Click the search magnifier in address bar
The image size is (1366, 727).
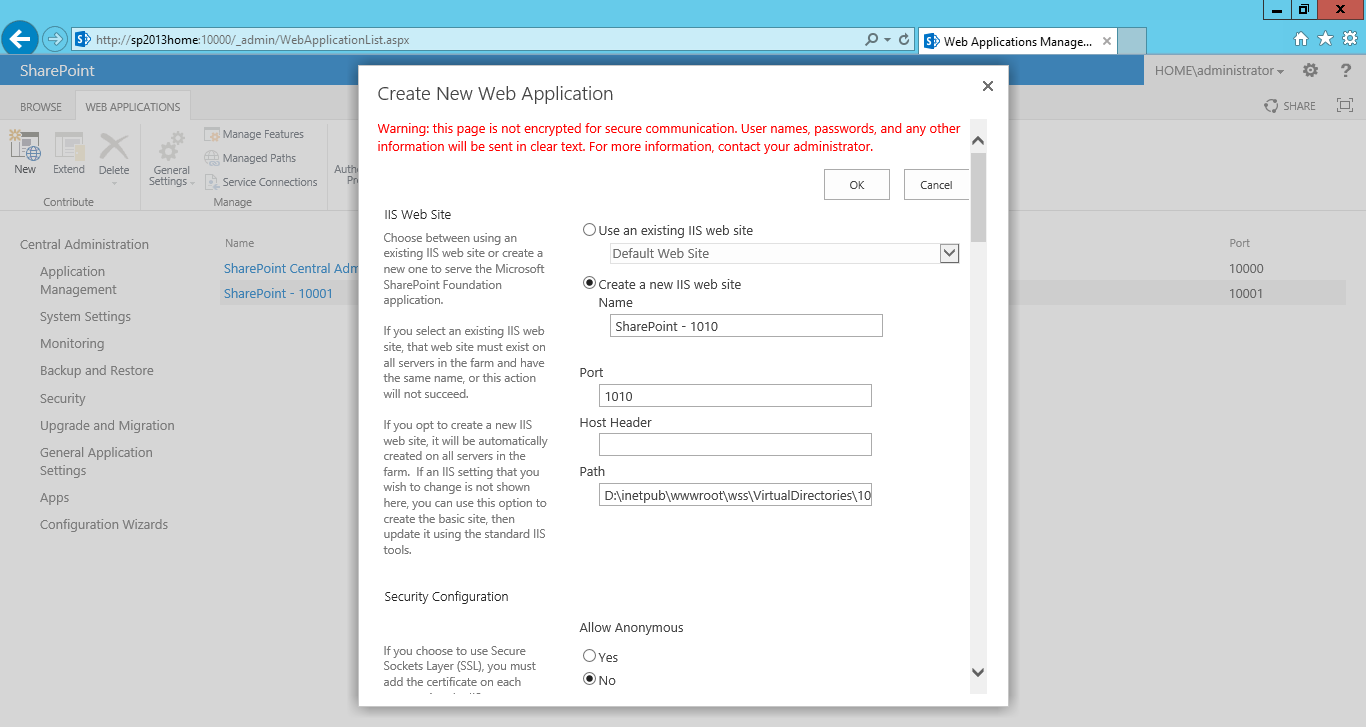click(872, 40)
